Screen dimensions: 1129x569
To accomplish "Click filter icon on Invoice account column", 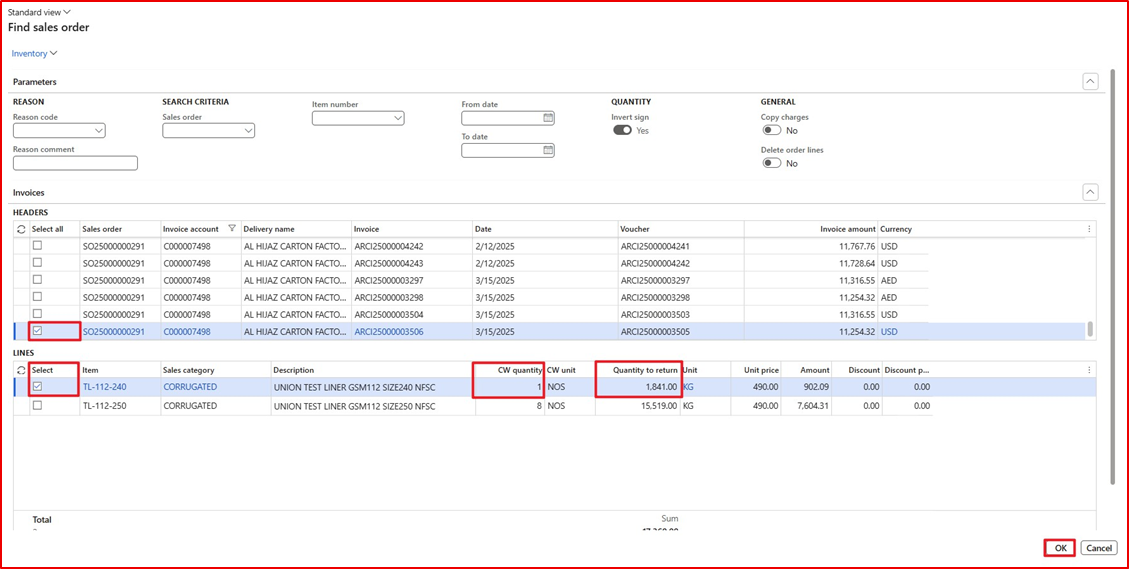I will point(232,229).
